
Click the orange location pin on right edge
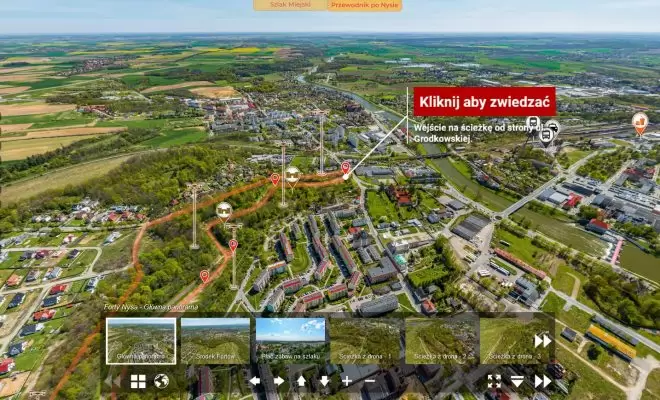coord(640,123)
